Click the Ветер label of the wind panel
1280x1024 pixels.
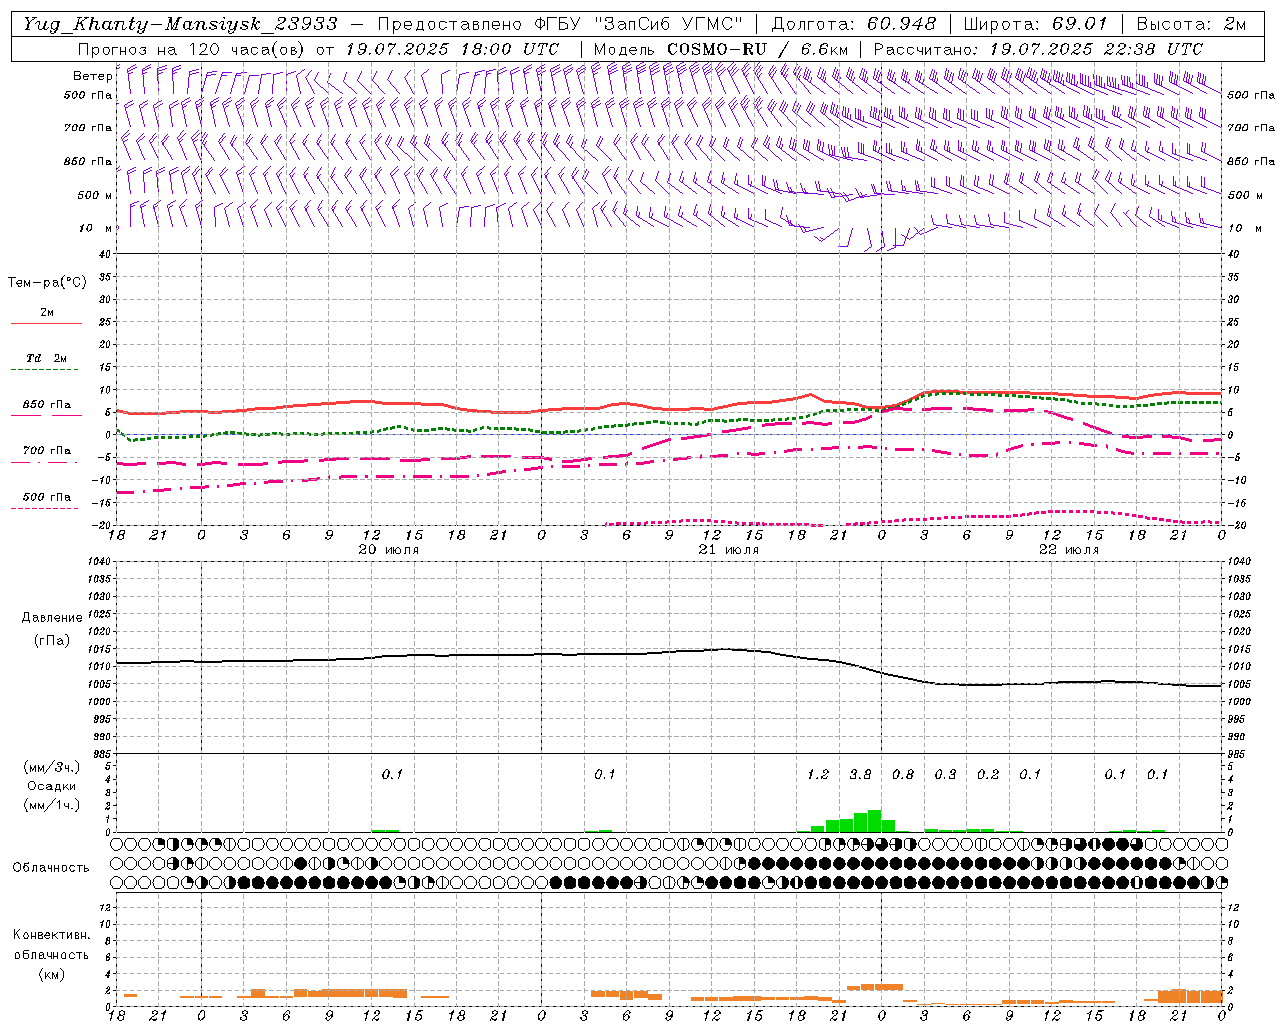pyautogui.click(x=93, y=76)
